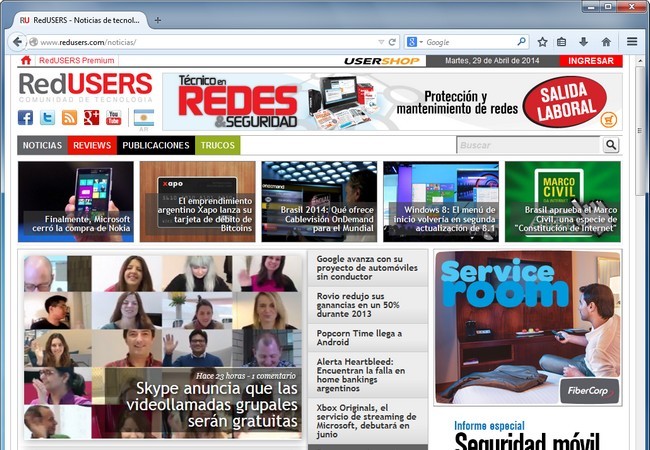
Task: Click the INGRESAR login button
Action: [591, 61]
